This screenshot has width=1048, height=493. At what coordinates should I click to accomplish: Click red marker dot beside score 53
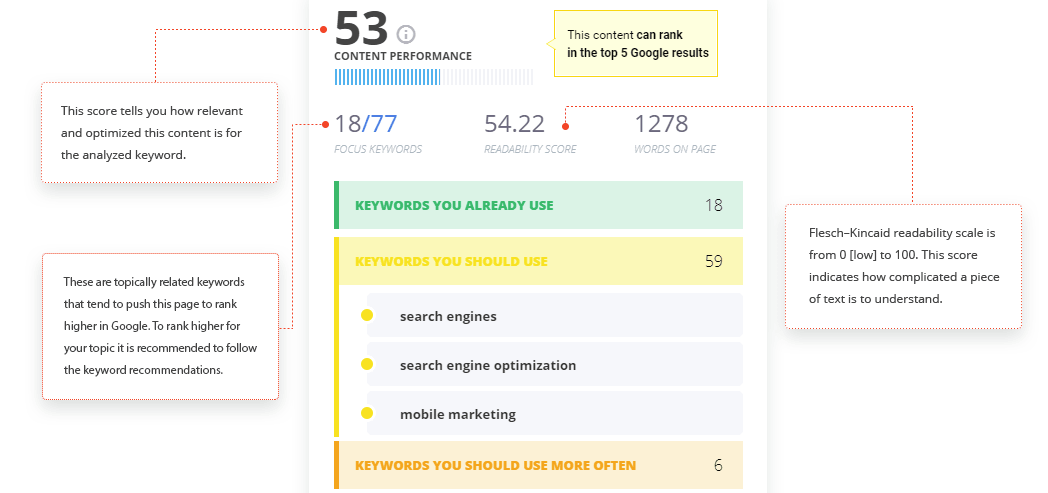[x=323, y=29]
